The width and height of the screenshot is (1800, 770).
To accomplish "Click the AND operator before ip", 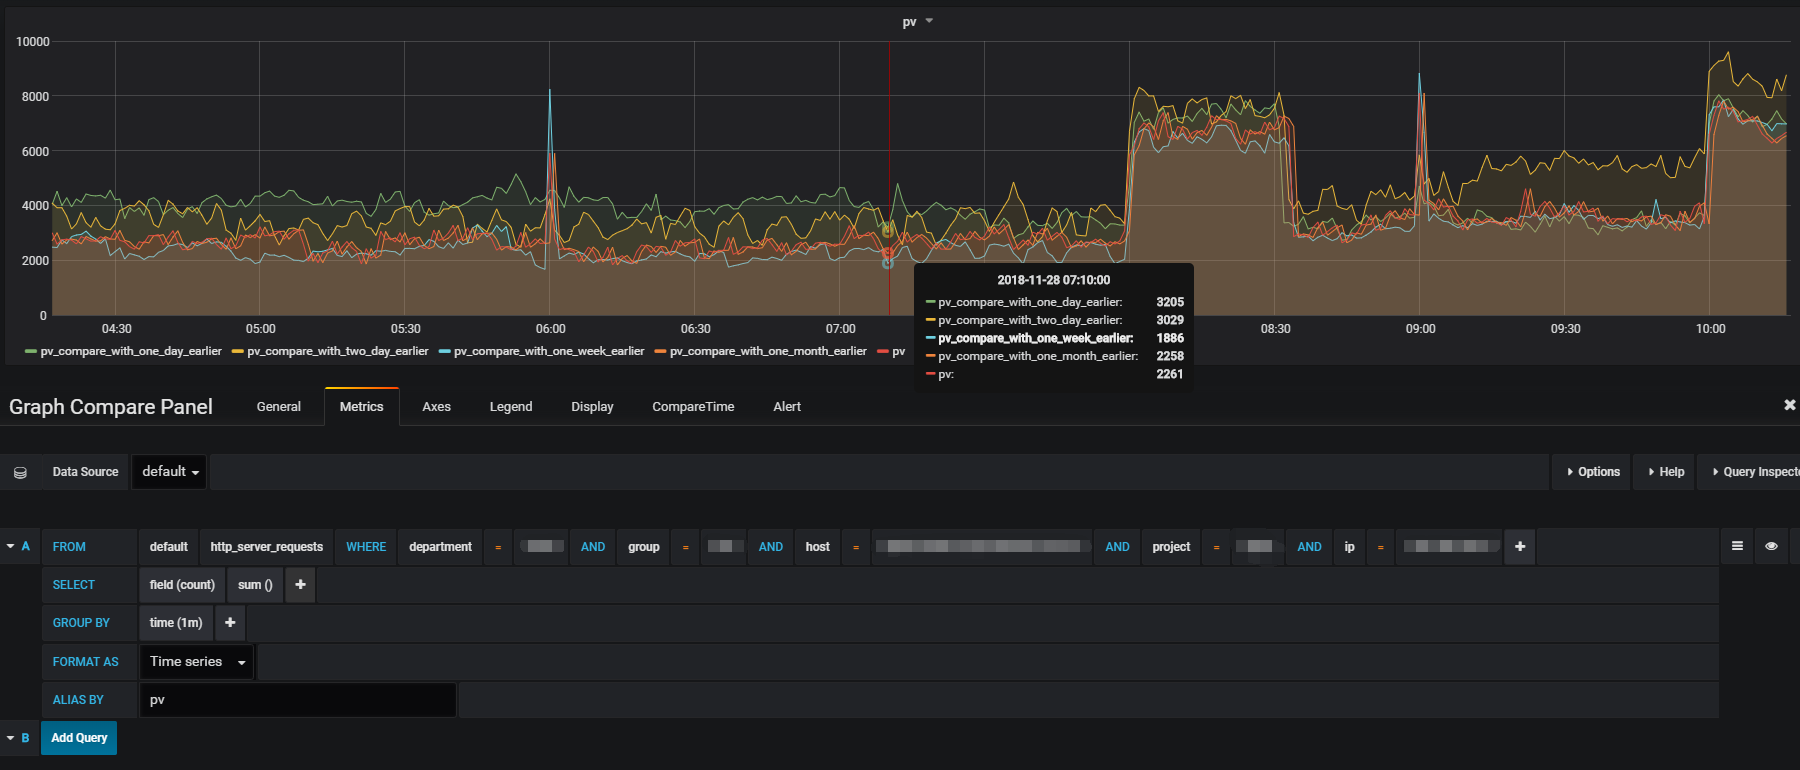I will pyautogui.click(x=1309, y=546).
